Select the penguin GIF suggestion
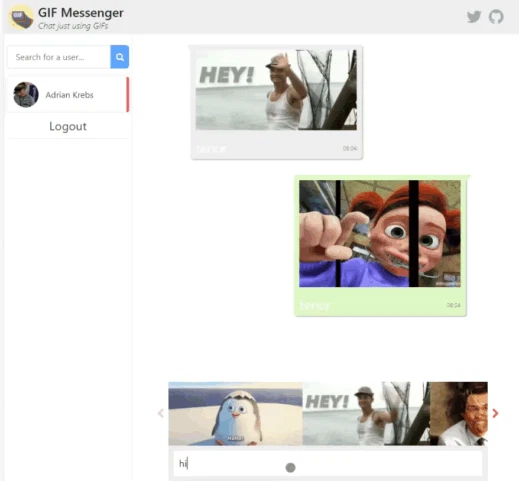The height and width of the screenshot is (481, 519). click(x=235, y=413)
